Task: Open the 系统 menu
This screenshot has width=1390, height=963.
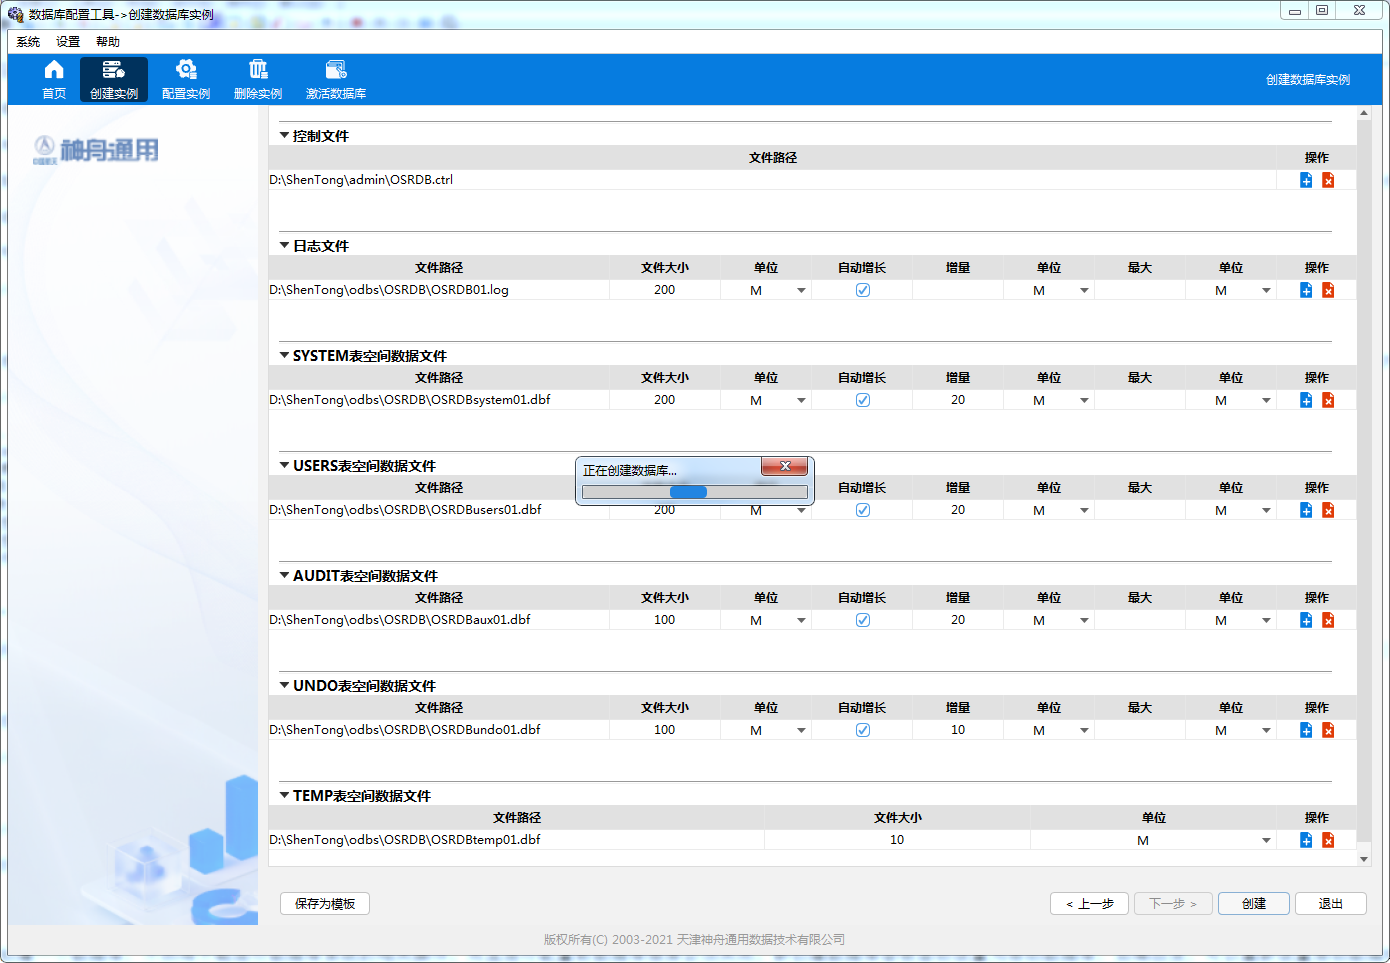Action: 28,42
